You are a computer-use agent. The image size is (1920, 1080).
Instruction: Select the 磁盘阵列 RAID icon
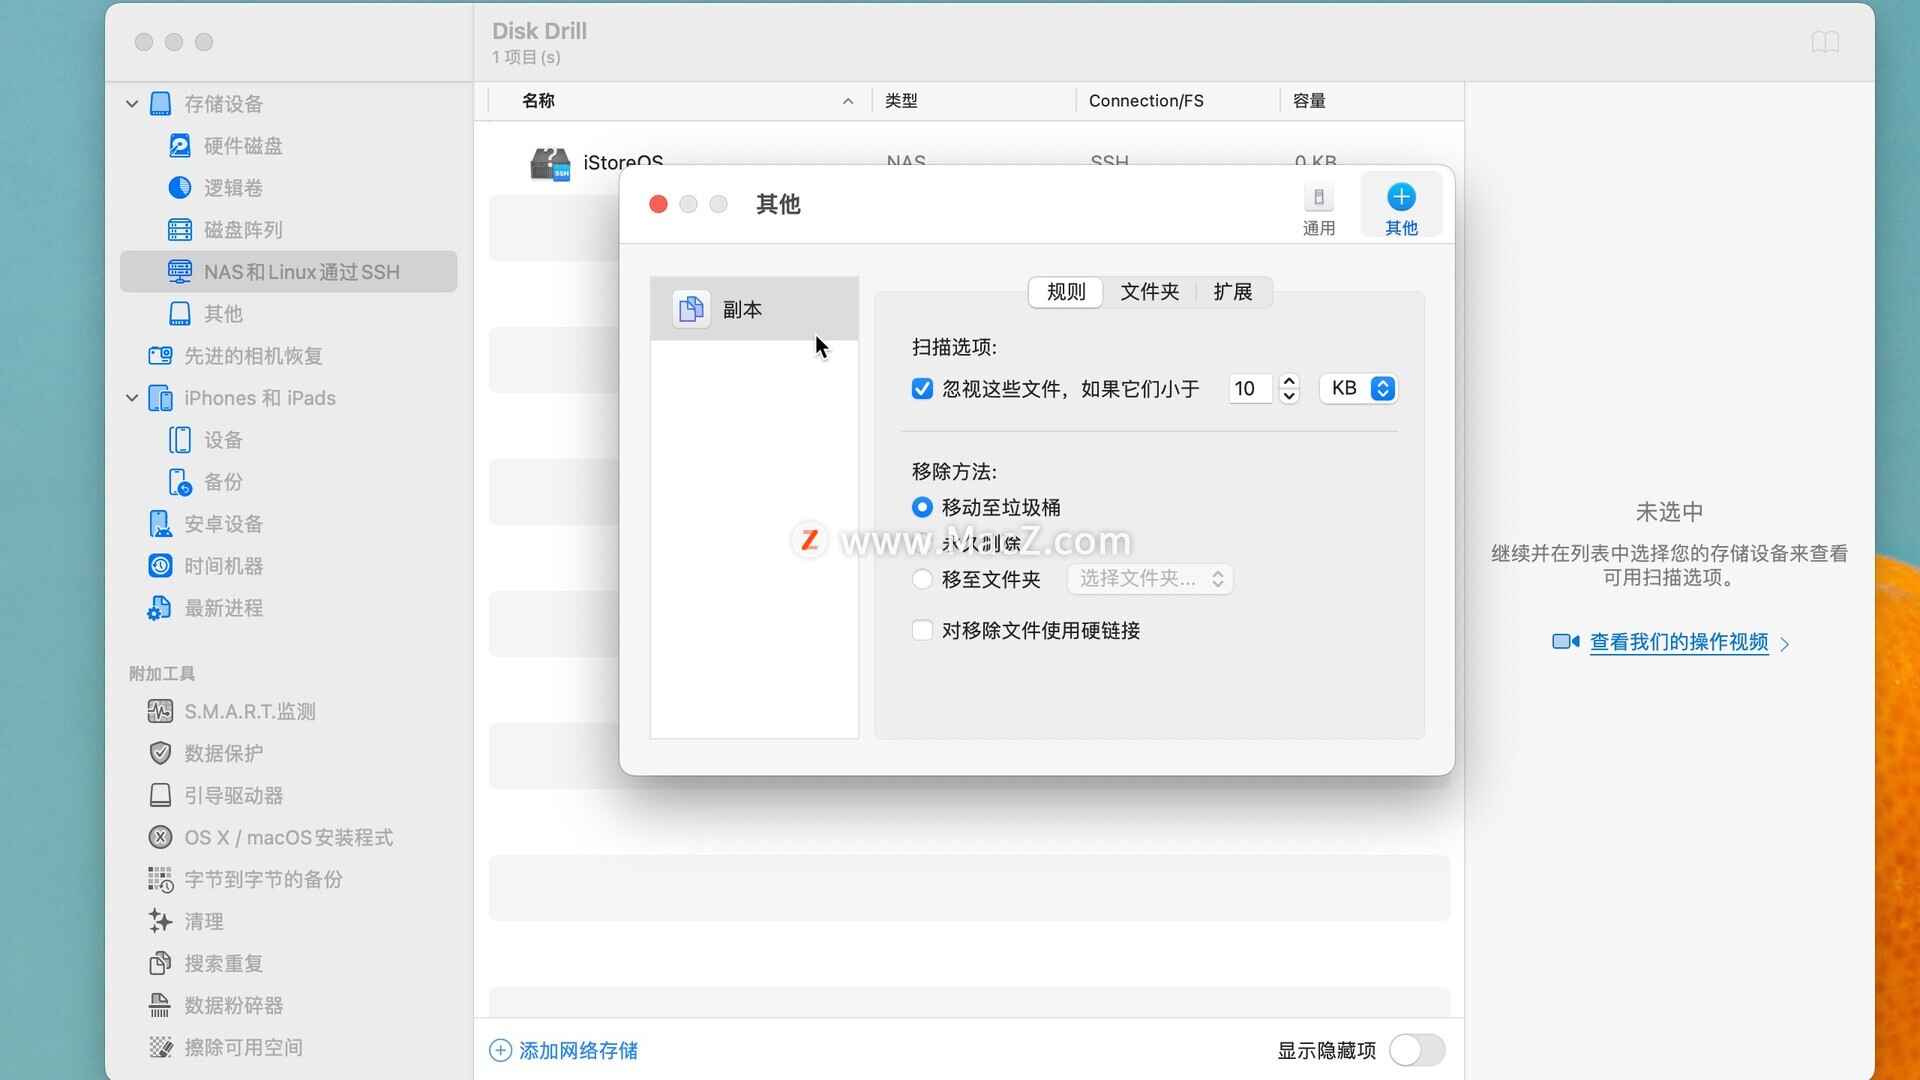coord(180,230)
